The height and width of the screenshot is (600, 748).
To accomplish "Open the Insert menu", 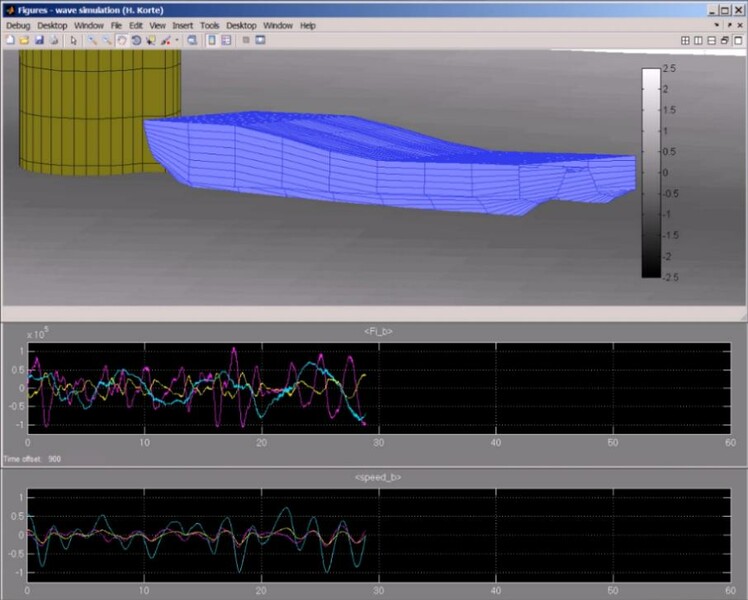I will (x=183, y=25).
